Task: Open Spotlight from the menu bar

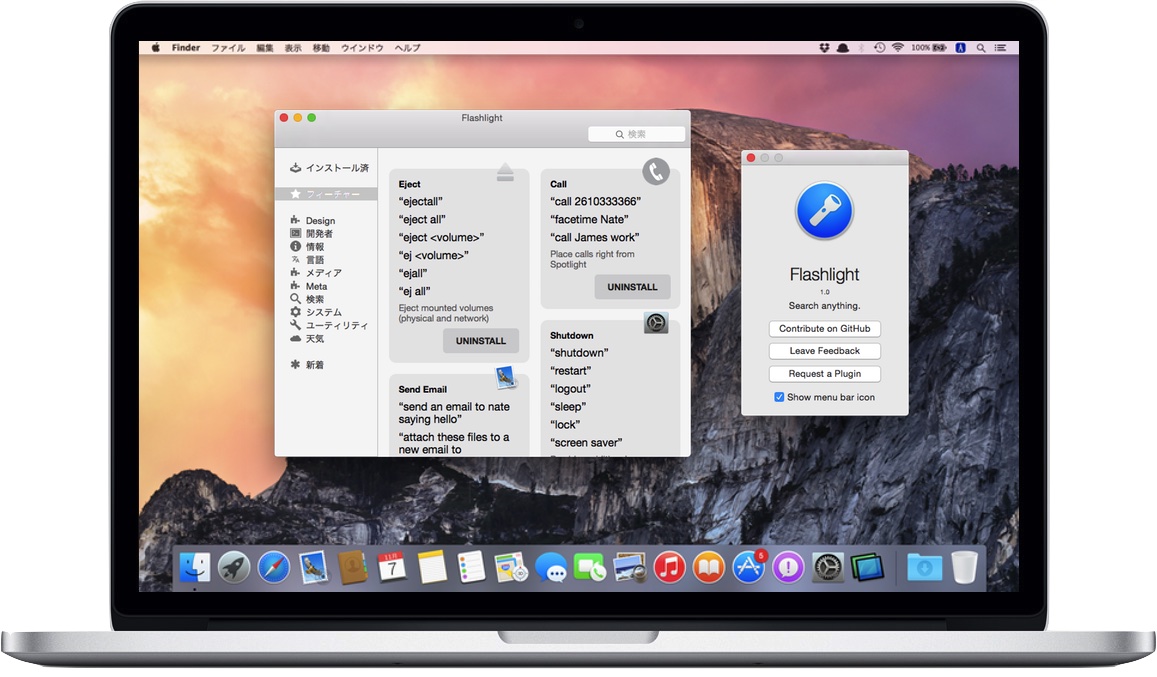Action: coord(981,48)
